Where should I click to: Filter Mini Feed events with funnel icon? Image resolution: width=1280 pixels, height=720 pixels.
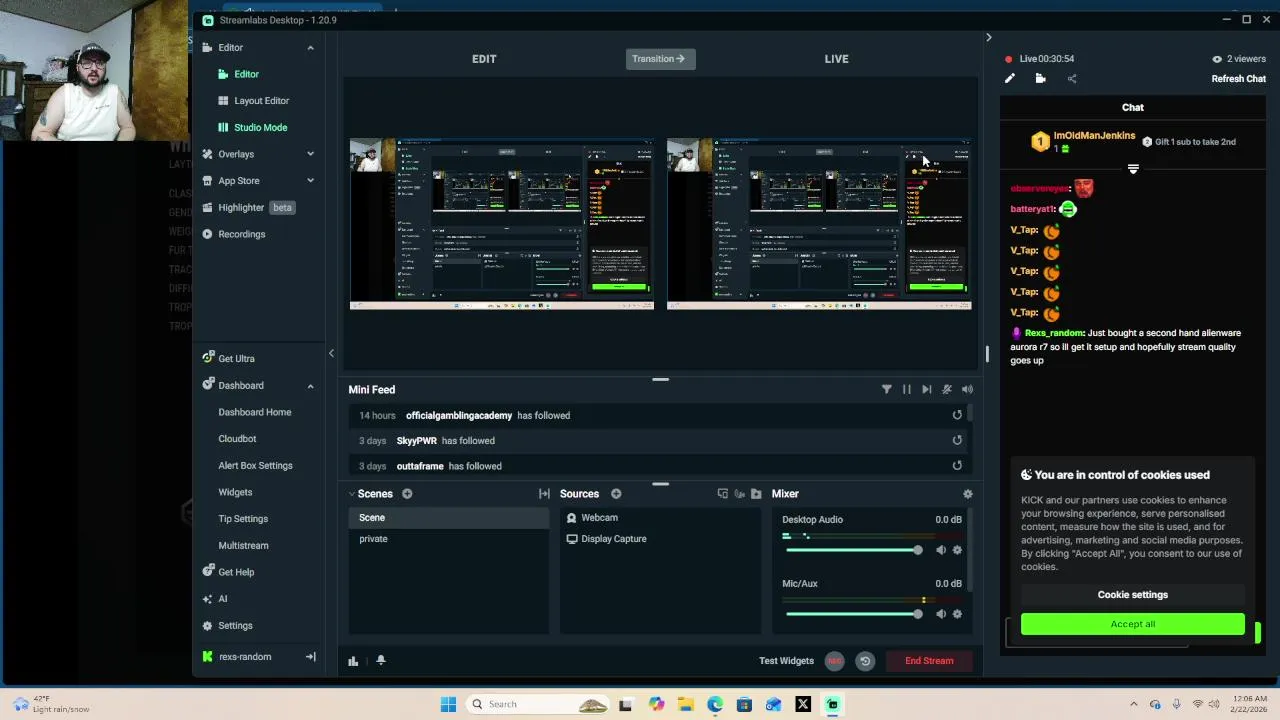[x=886, y=390]
